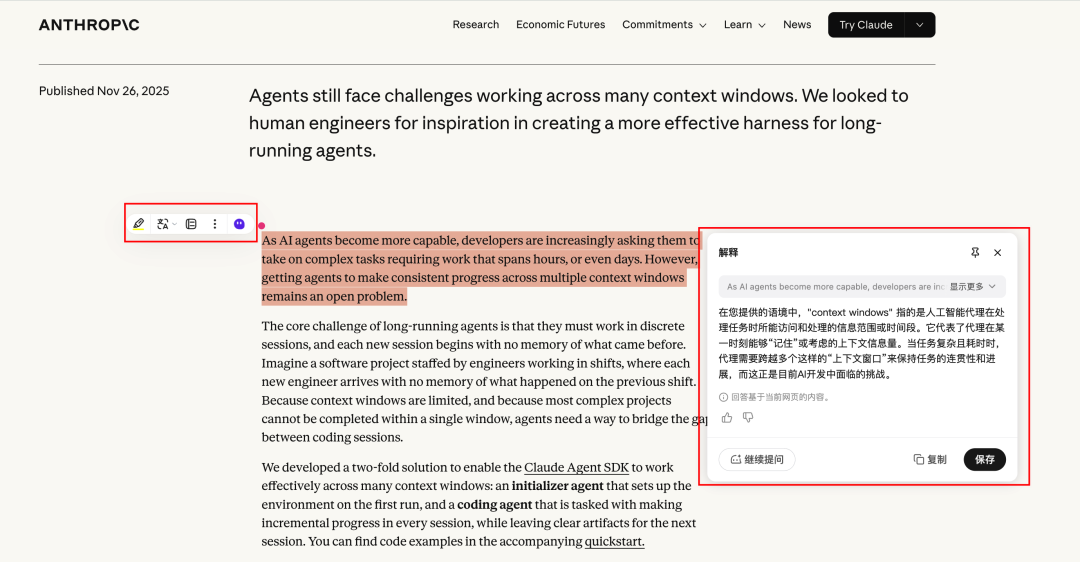Click the Try Claude button
This screenshot has height=562, width=1080.
click(x=866, y=25)
